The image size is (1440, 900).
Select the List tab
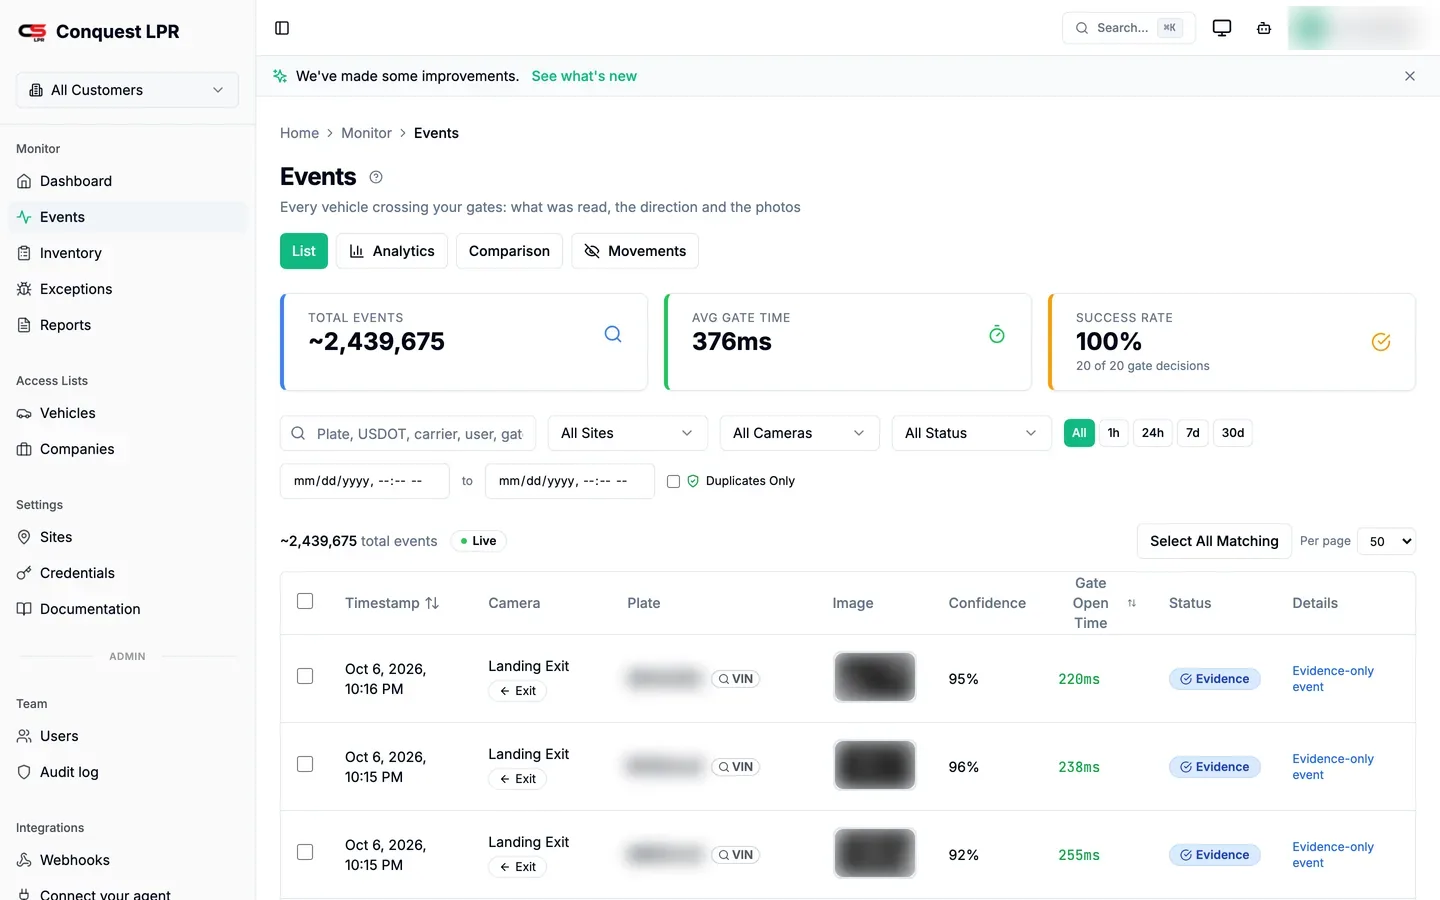click(304, 251)
